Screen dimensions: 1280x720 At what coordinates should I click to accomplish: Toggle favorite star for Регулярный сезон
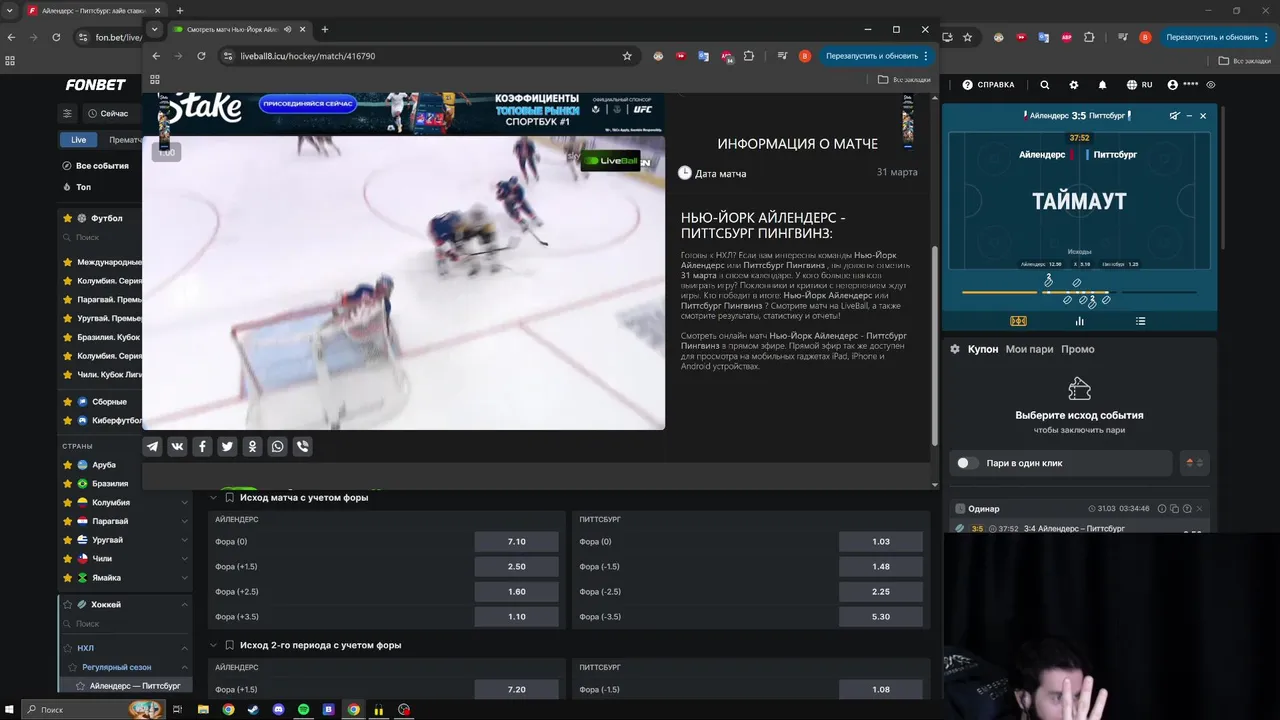[x=73, y=667]
